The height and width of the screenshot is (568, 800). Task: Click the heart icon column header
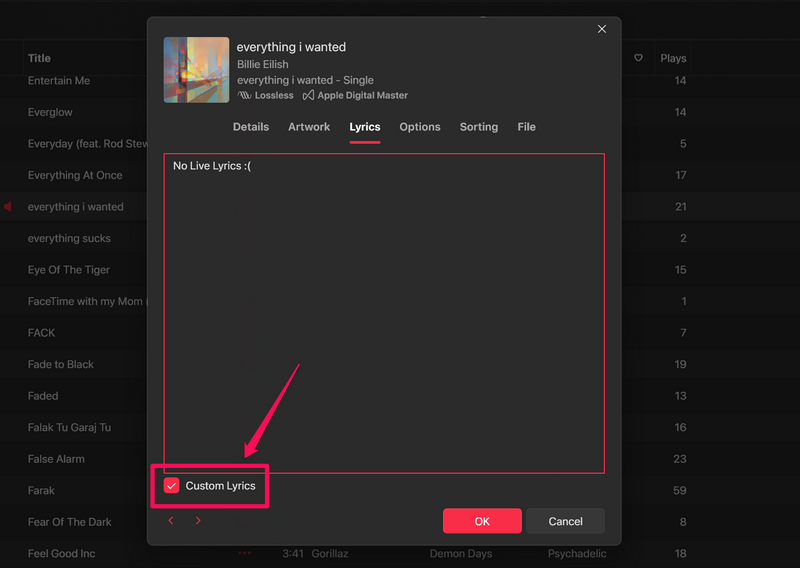[x=638, y=58]
